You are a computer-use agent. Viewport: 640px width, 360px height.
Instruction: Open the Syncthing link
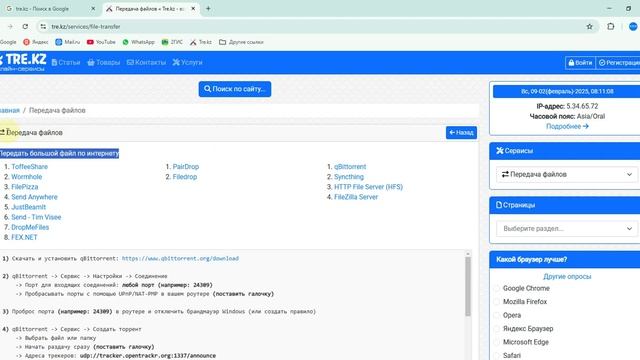click(349, 177)
